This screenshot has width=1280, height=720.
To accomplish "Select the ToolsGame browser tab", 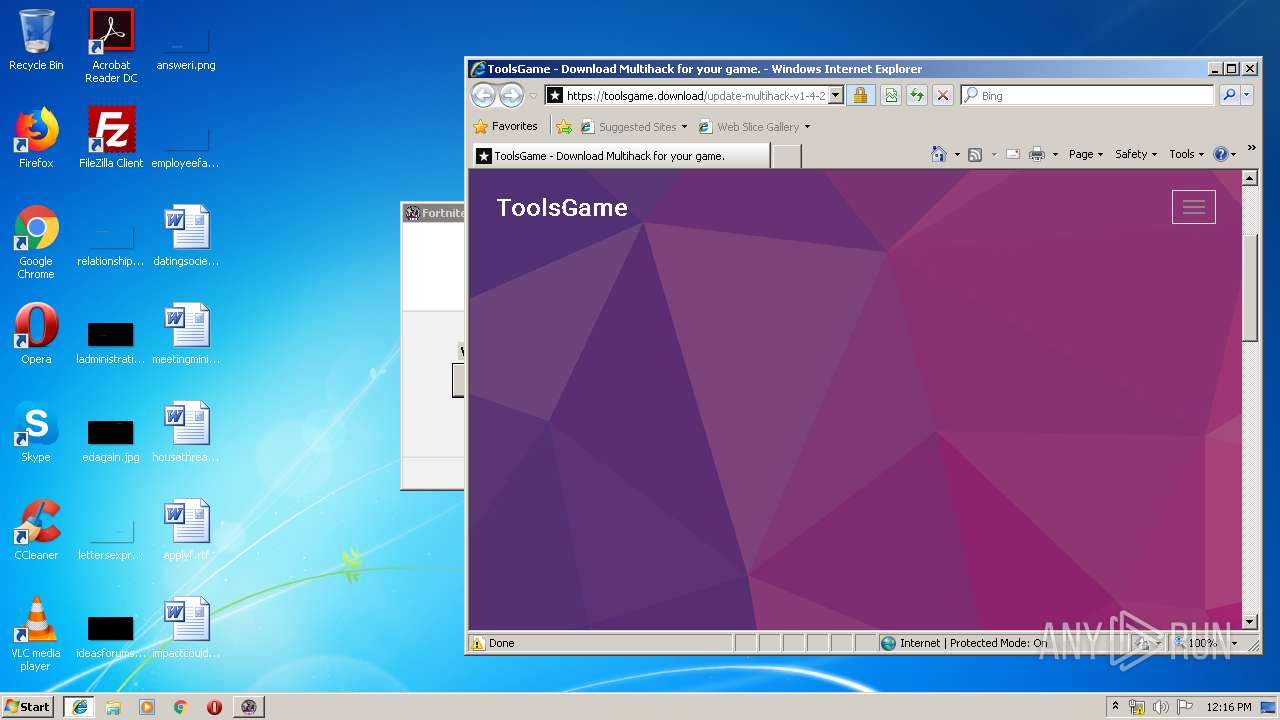I will point(621,156).
